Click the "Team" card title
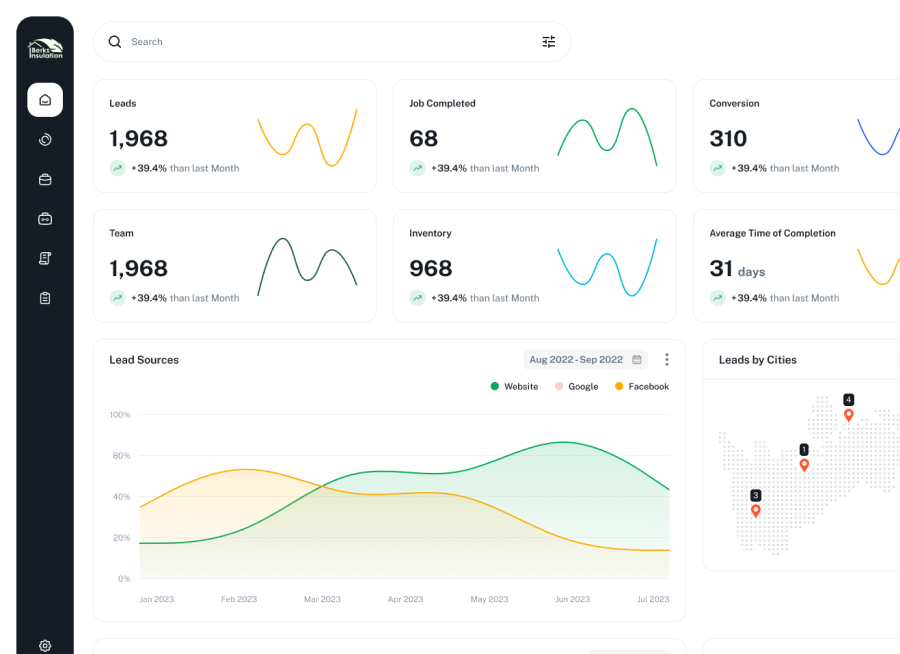The width and height of the screenshot is (900, 654). [121, 233]
